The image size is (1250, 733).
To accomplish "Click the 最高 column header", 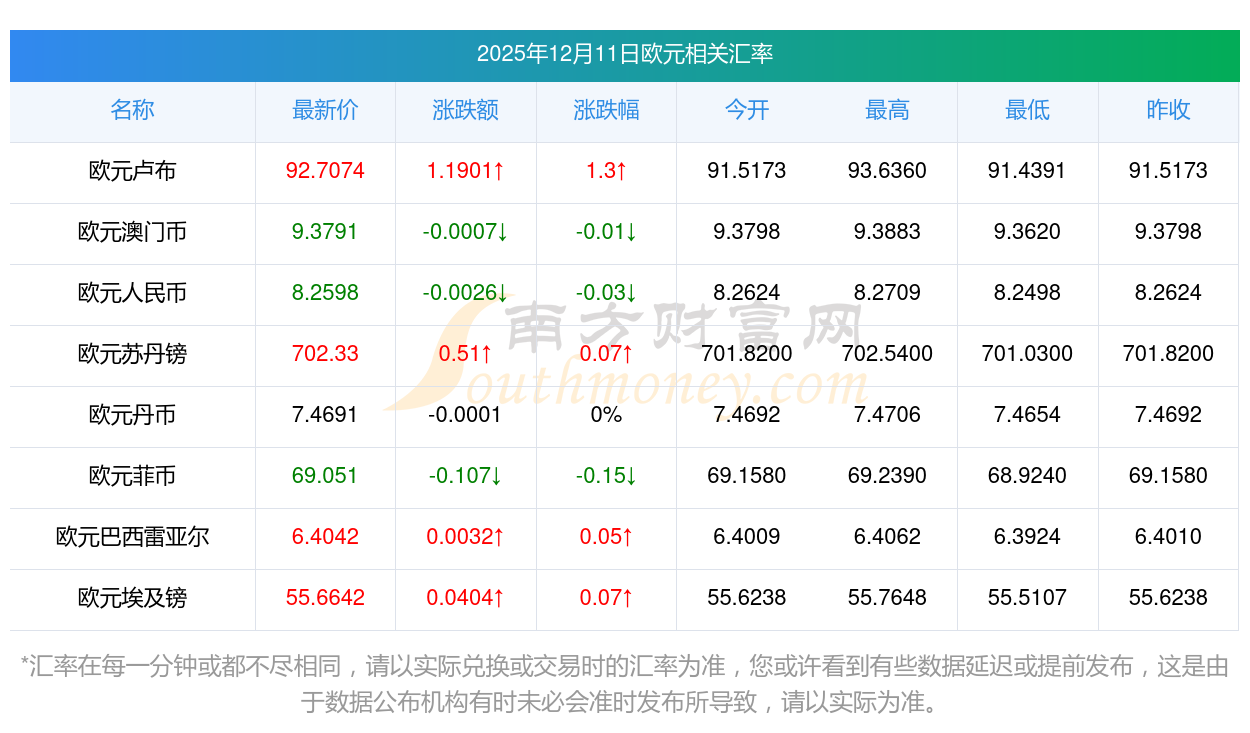I will (887, 110).
